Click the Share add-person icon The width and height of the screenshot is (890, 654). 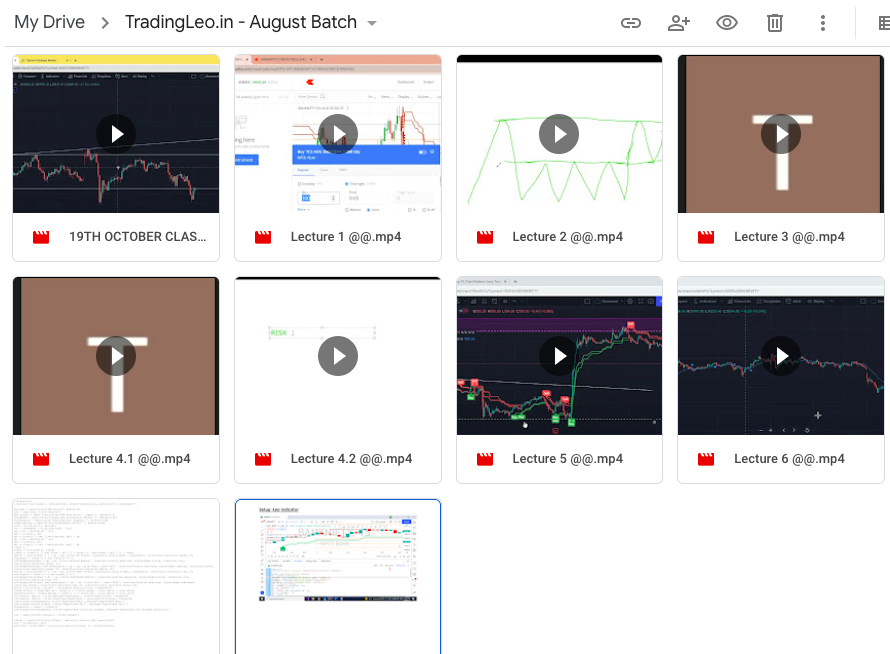[x=679, y=23]
